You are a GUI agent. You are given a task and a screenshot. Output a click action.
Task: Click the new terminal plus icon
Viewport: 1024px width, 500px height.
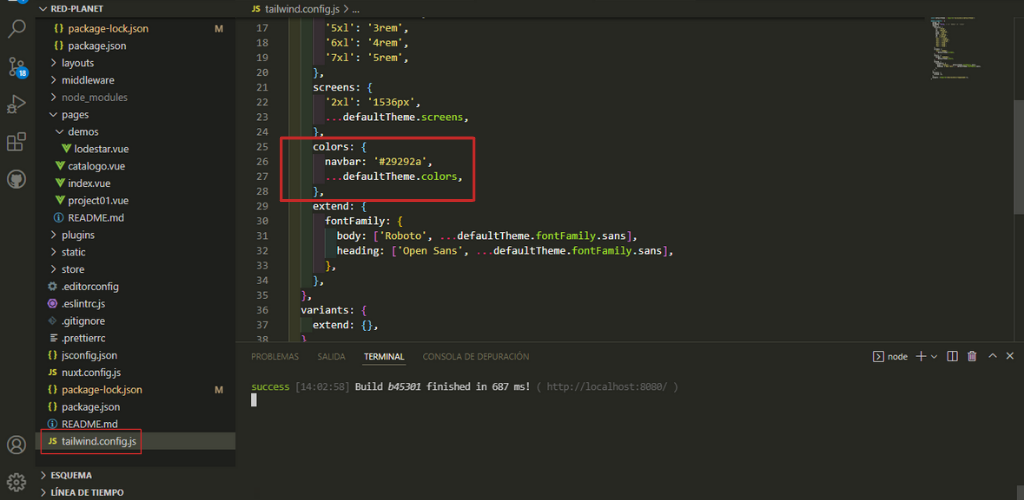[x=921, y=356]
